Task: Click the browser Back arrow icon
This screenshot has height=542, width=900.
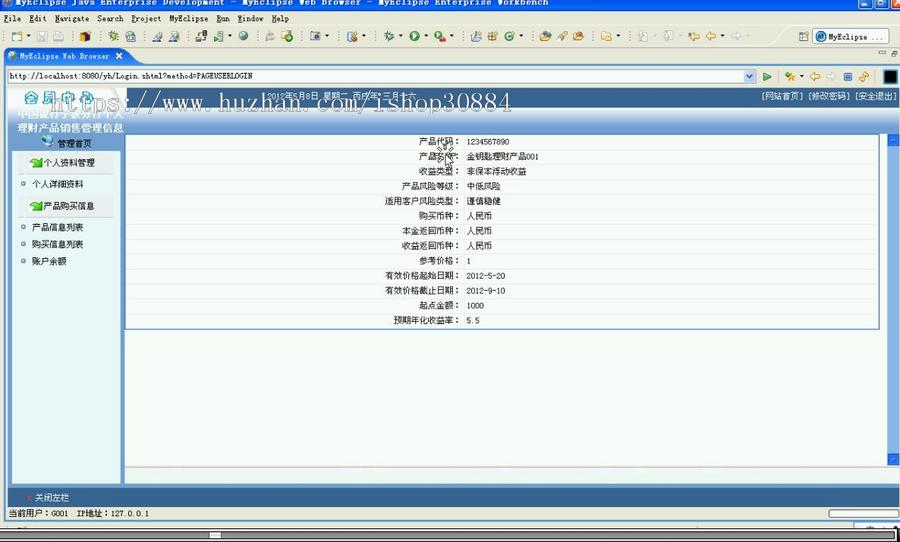Action: (815, 76)
